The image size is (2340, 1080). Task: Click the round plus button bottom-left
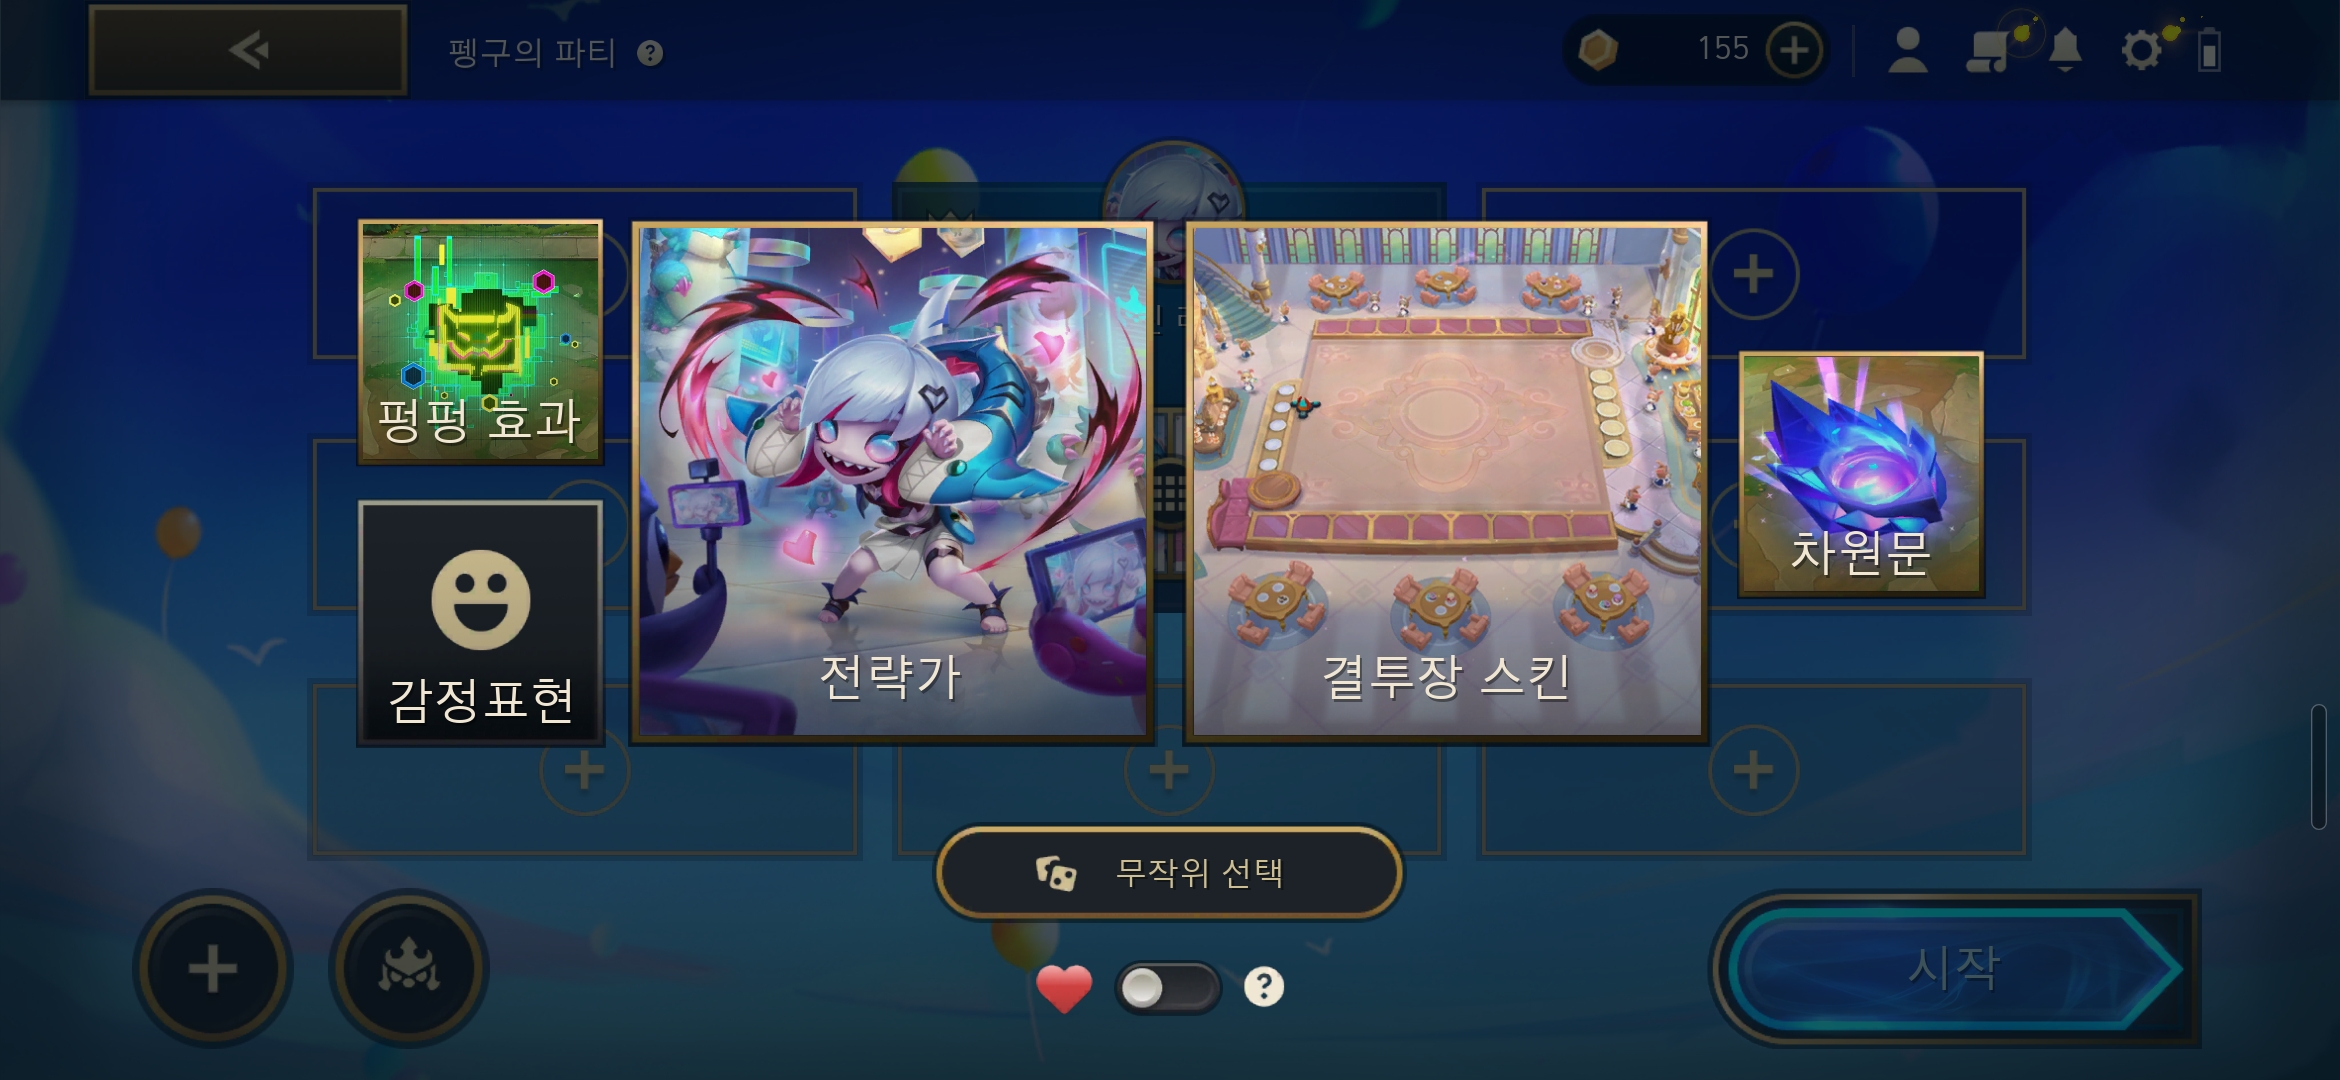[x=213, y=969]
